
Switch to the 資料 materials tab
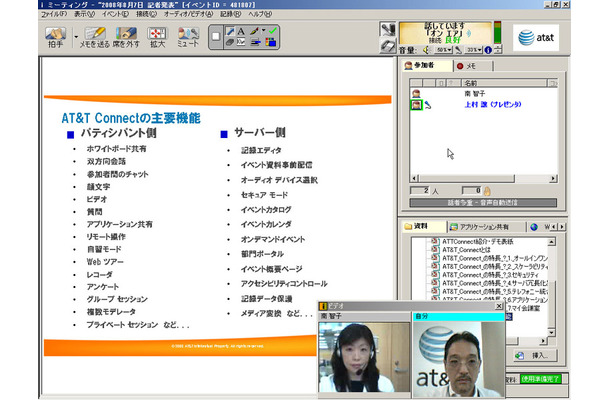point(424,226)
